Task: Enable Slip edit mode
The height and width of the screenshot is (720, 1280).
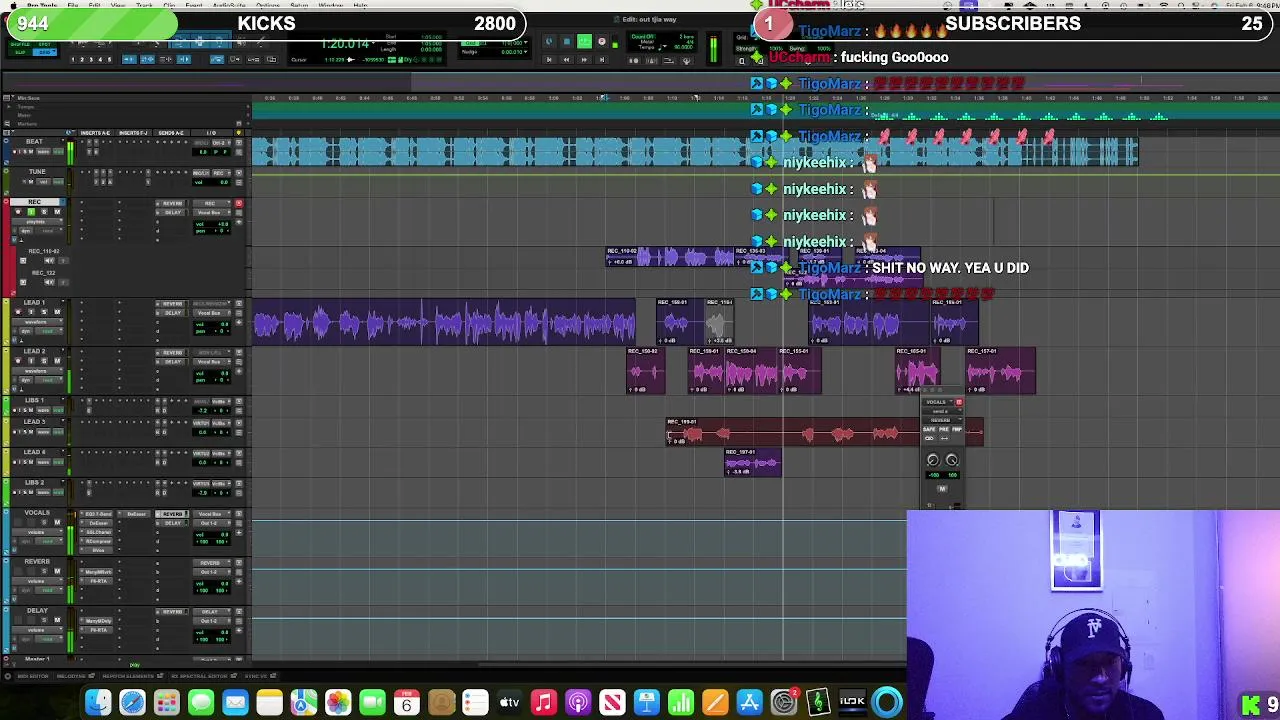Action: (x=19, y=52)
